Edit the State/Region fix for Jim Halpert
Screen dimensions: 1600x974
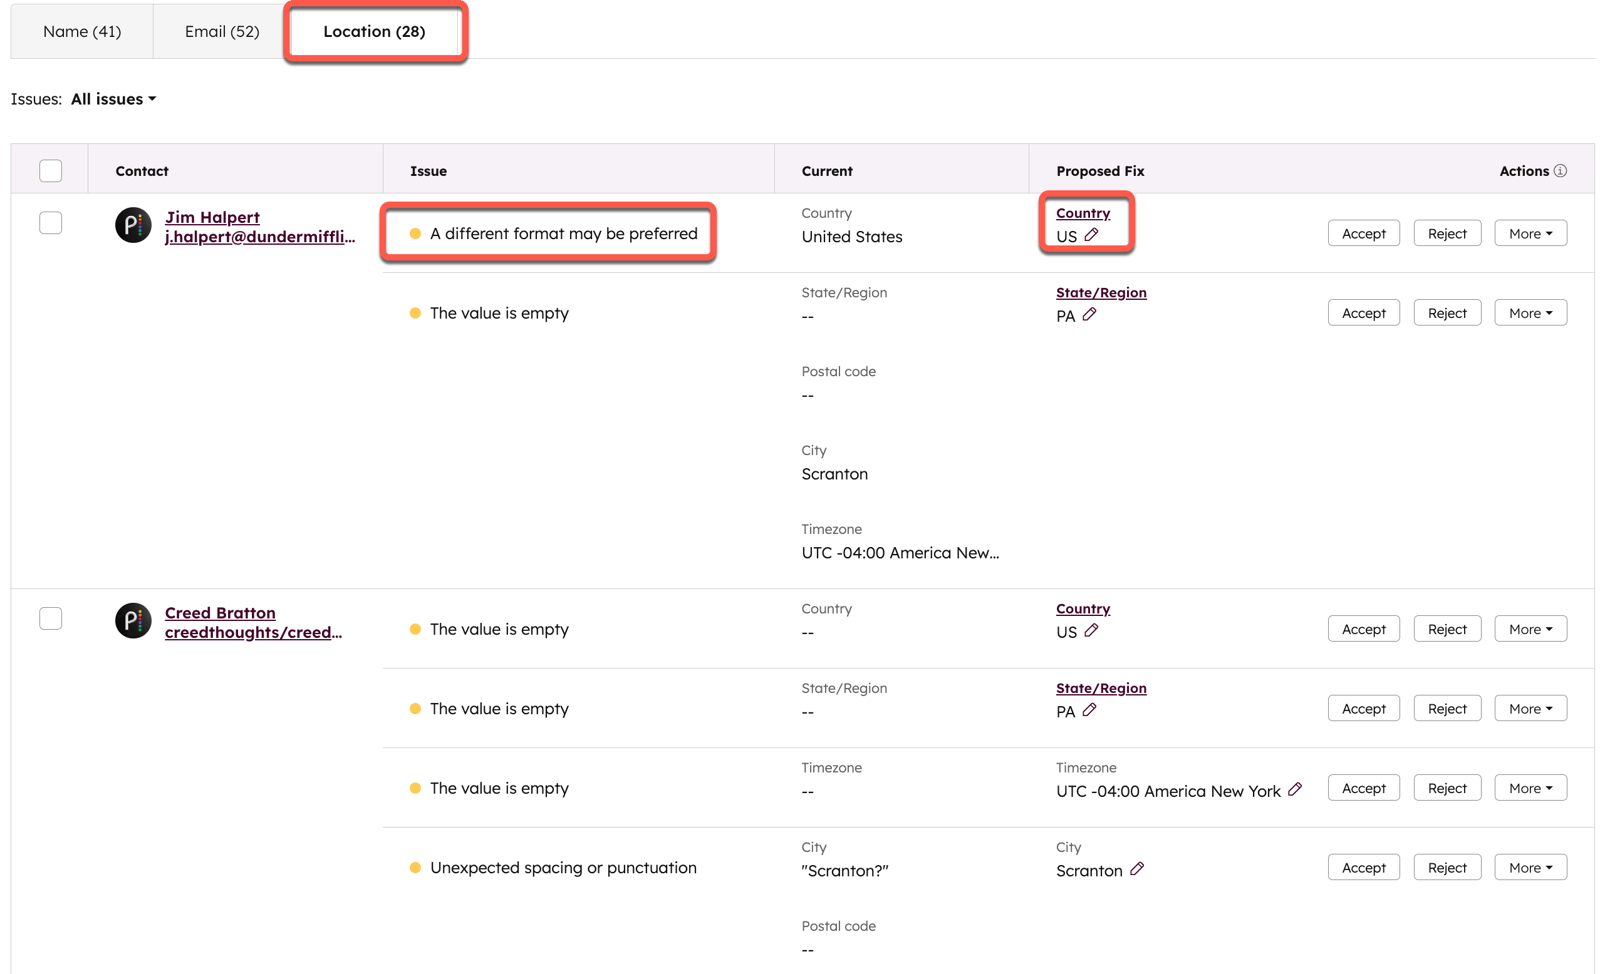pos(1091,314)
